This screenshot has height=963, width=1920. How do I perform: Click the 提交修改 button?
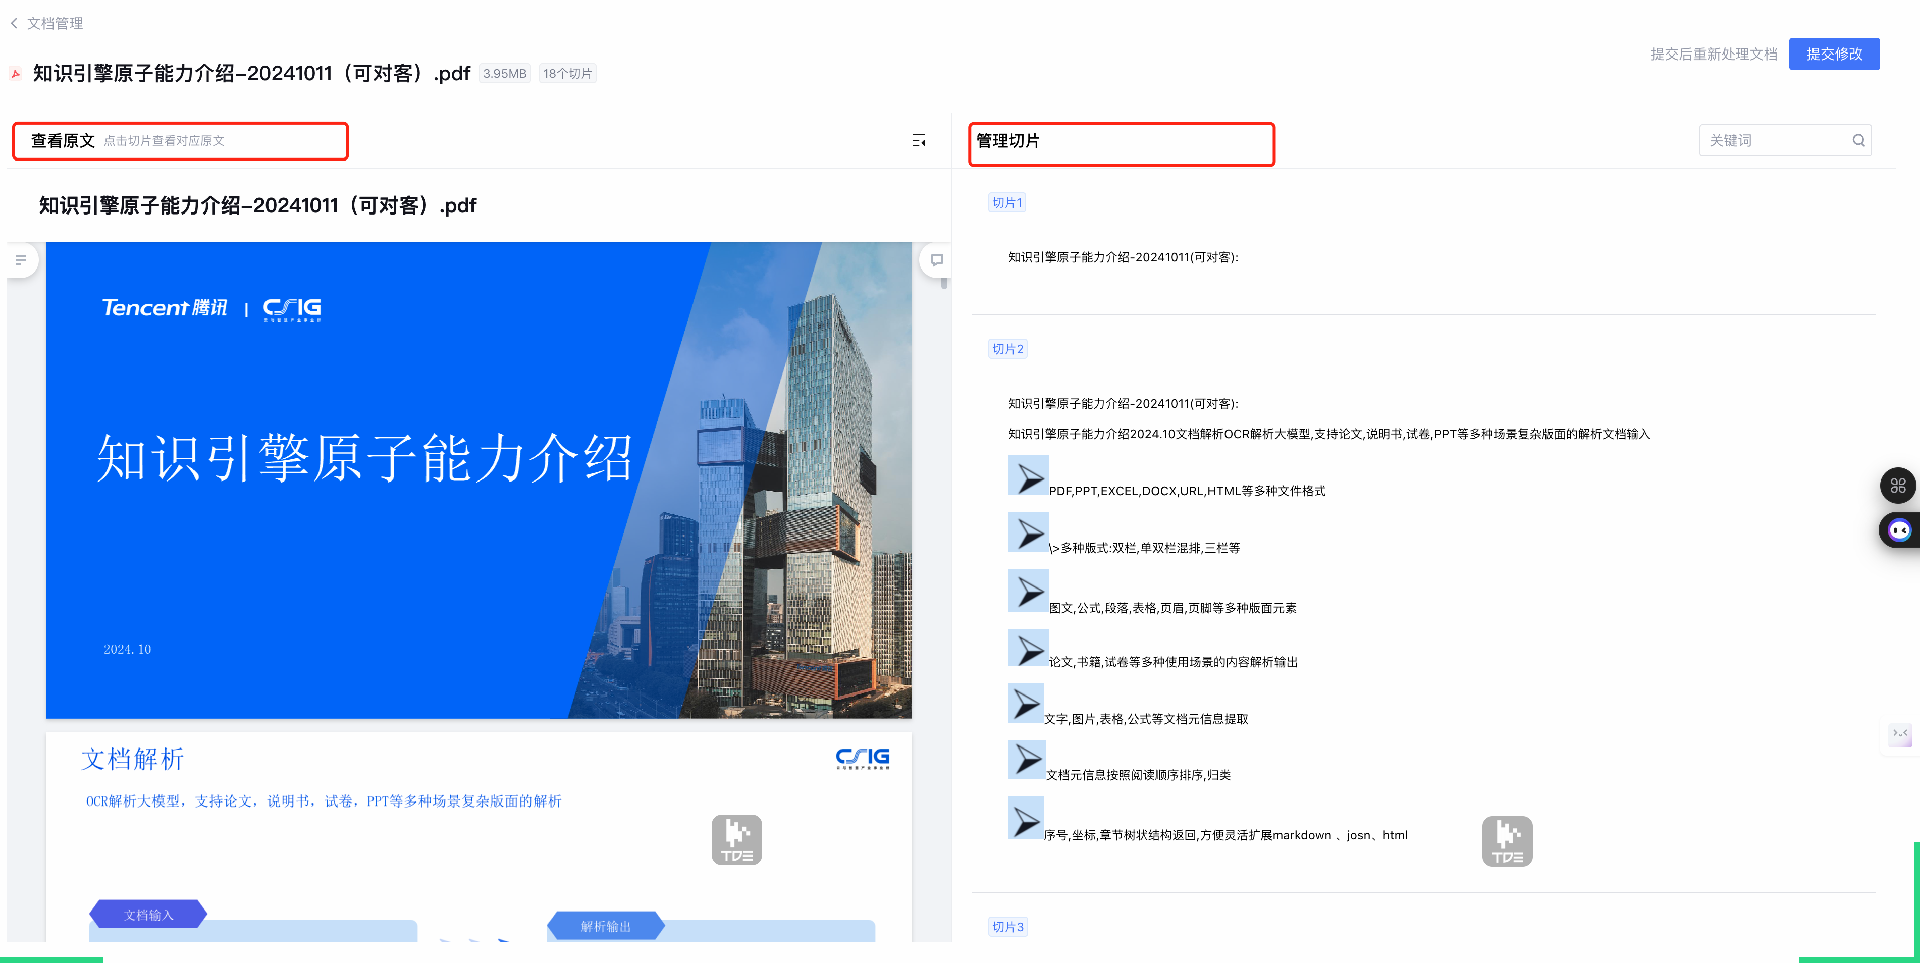point(1833,54)
